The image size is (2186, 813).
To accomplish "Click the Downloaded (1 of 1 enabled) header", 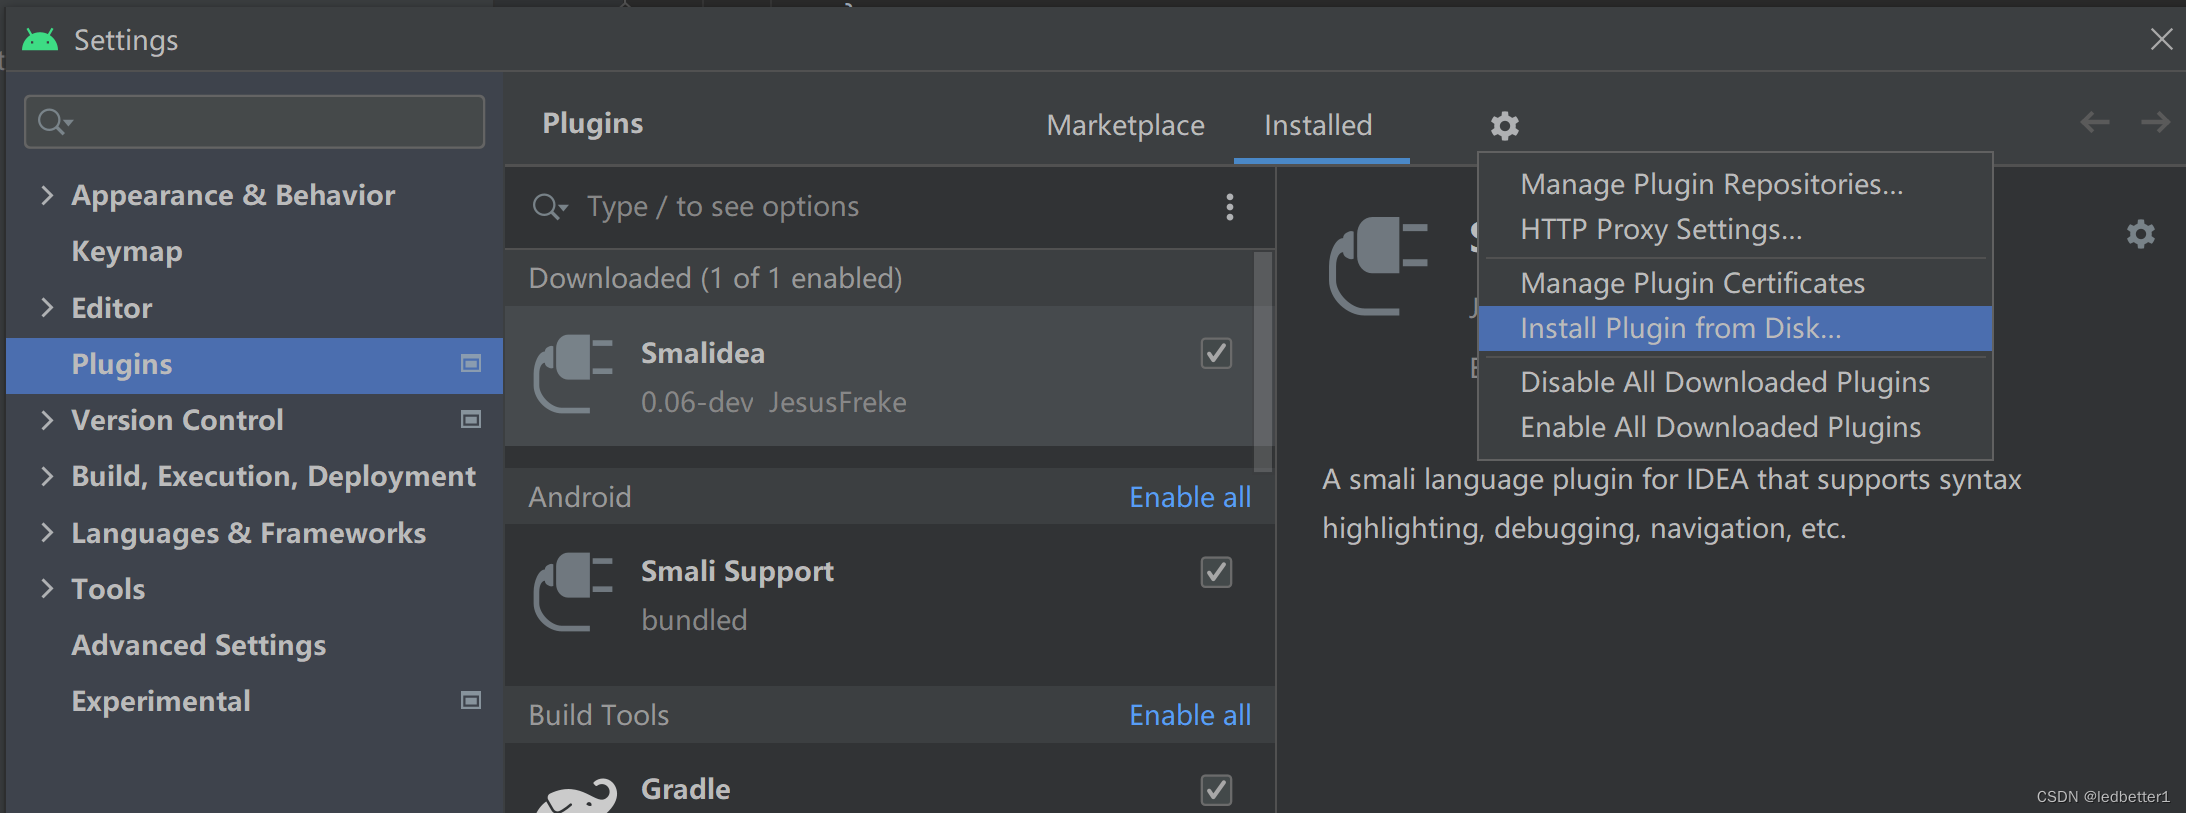I will pyautogui.click(x=715, y=278).
